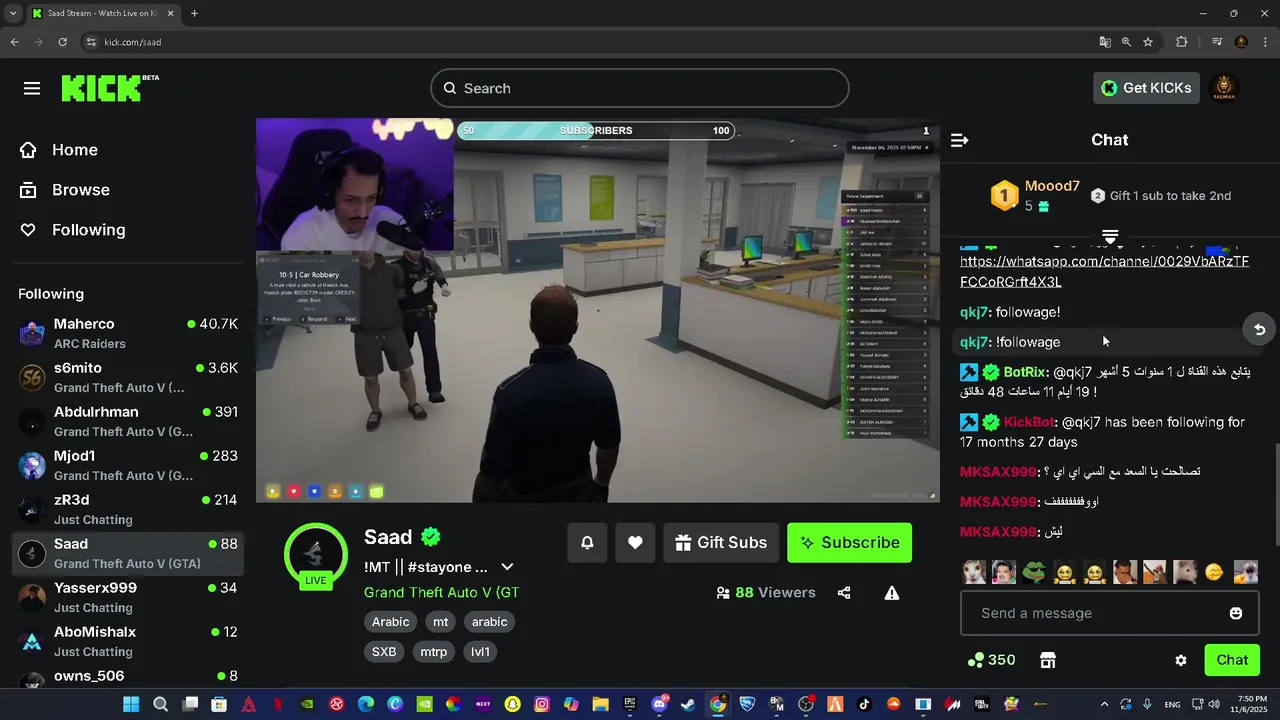Image resolution: width=1280 pixels, height=720 pixels.
Task: Click the Subscribe button
Action: tap(850, 542)
